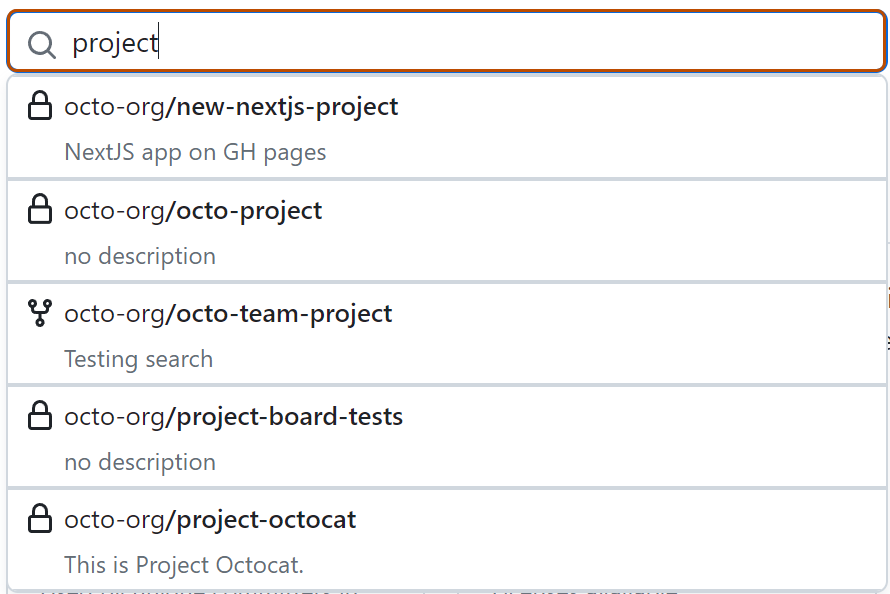The image size is (890, 594).
Task: Select the private repository icon next to octo-project
Action: pyautogui.click(x=40, y=209)
